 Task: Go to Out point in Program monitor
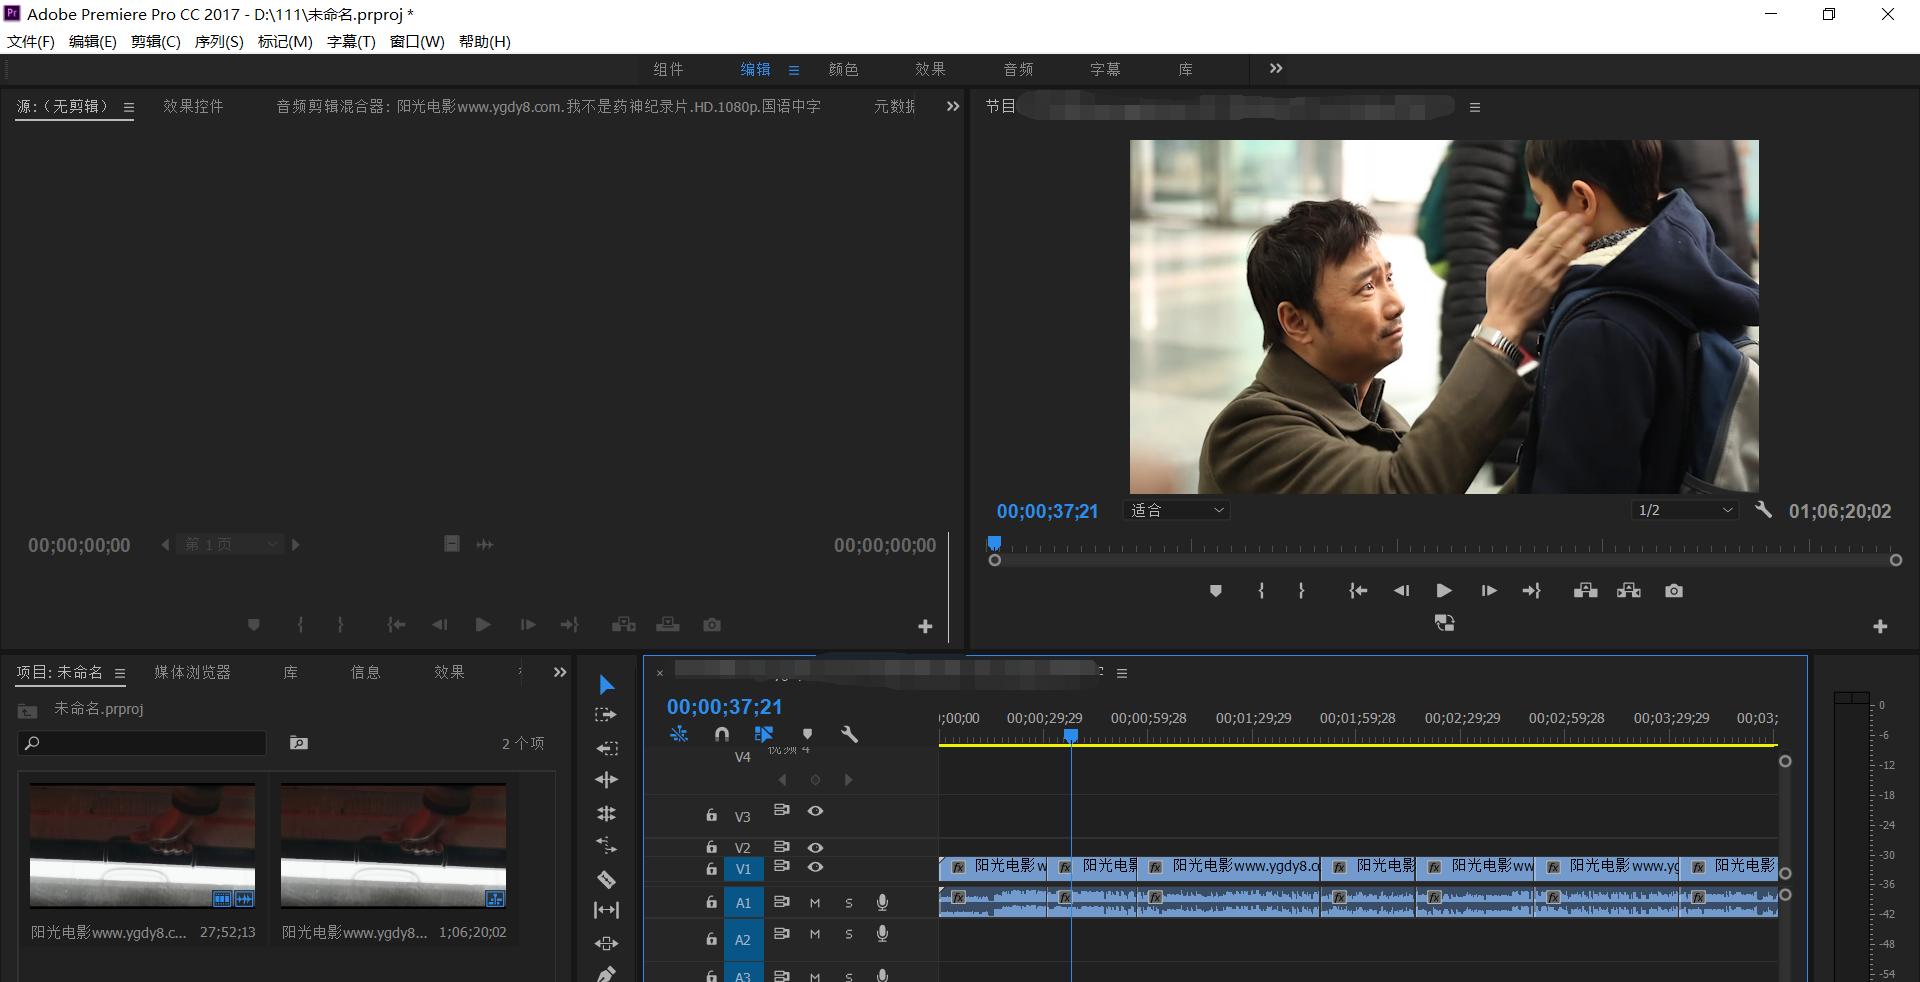click(1531, 591)
